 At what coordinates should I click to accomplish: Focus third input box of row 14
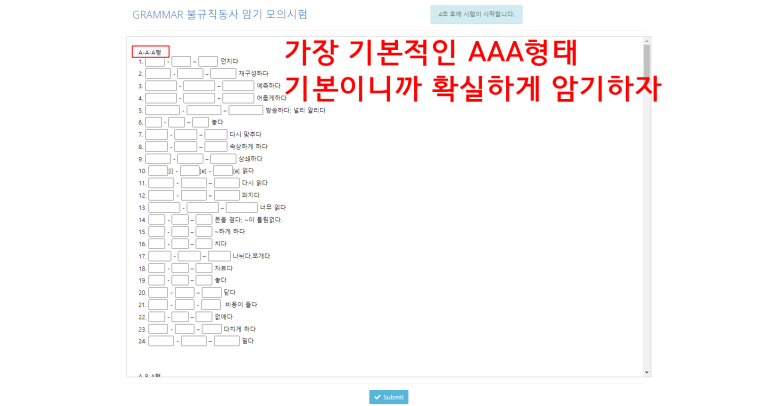tap(204, 219)
